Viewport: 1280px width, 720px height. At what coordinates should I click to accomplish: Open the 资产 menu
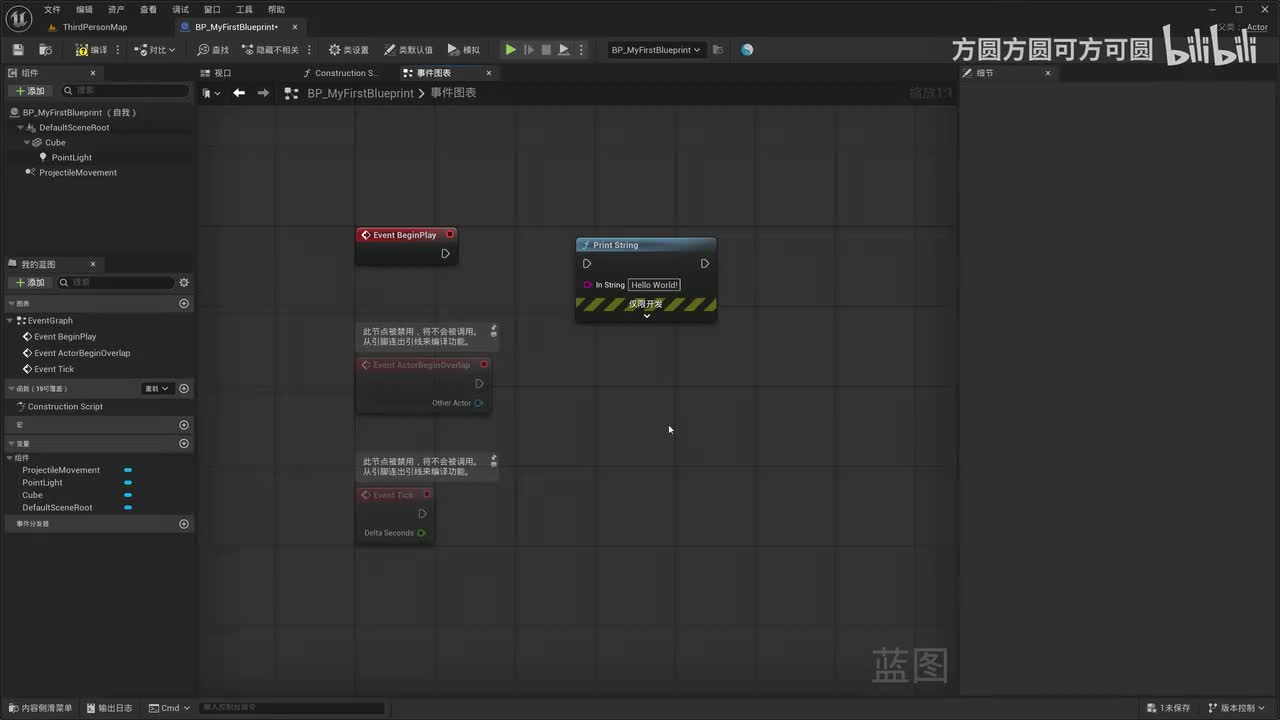coord(116,9)
